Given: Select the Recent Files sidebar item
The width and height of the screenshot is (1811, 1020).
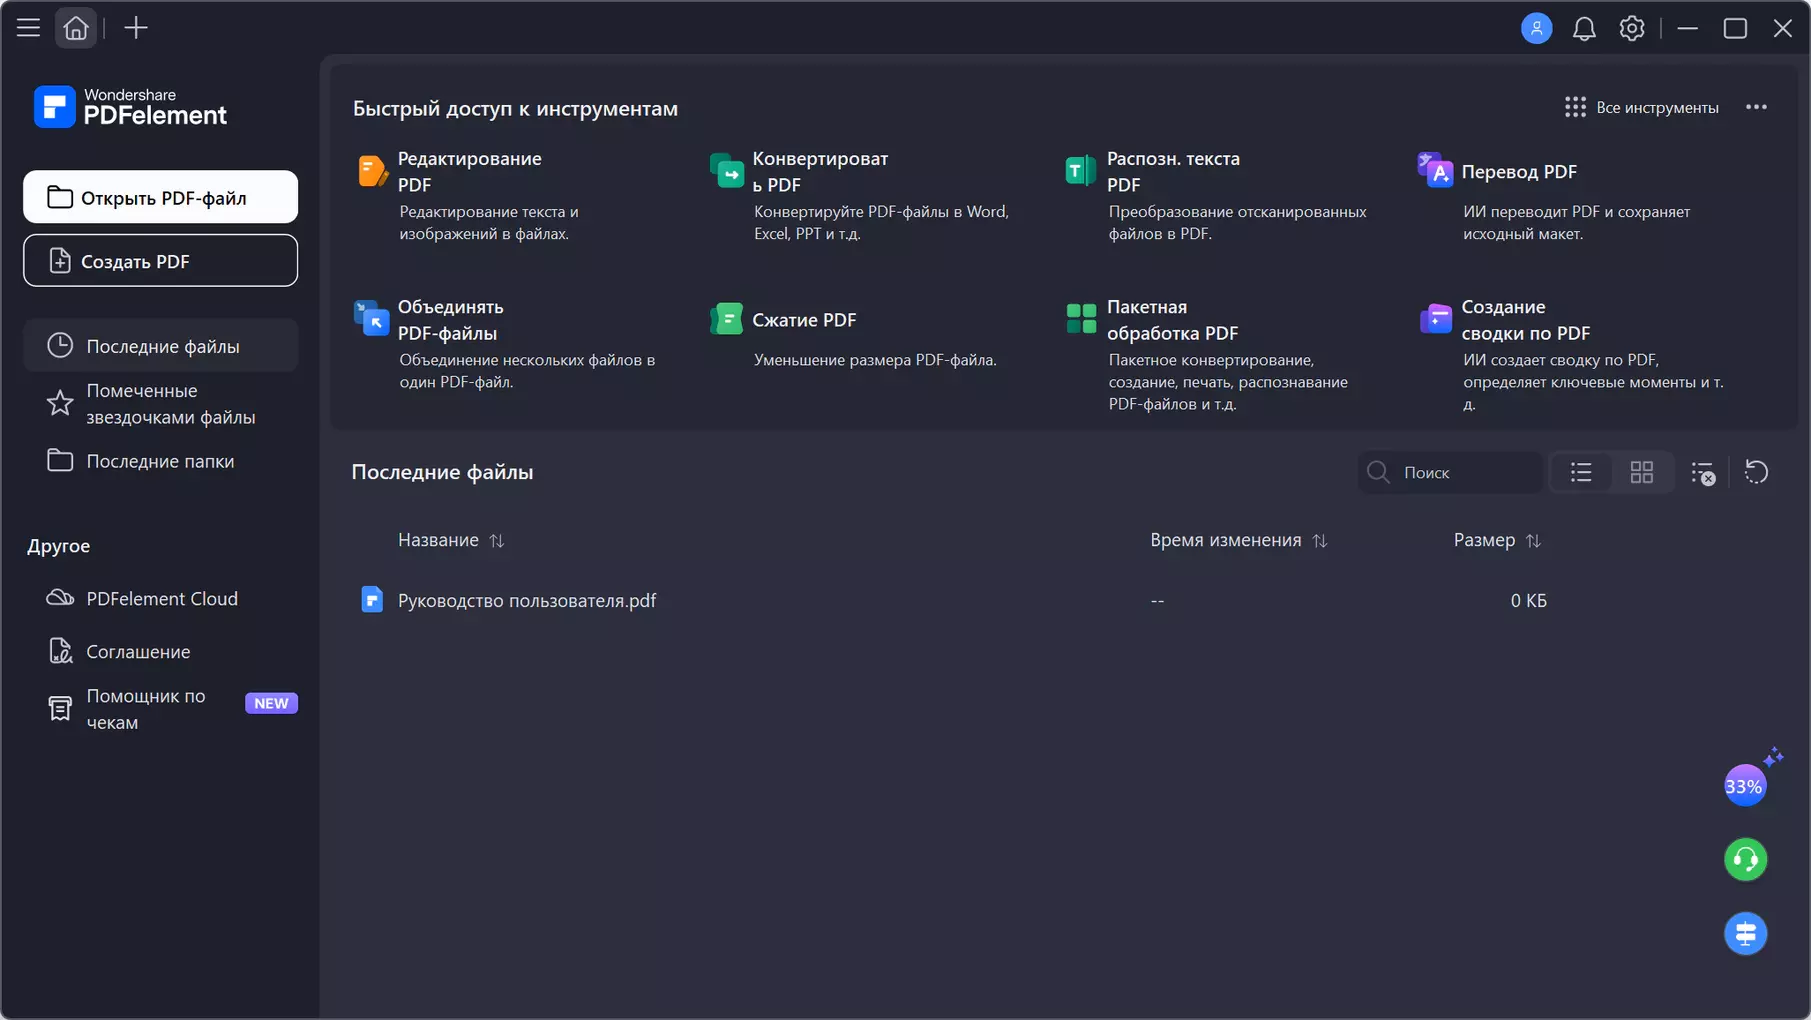Looking at the screenshot, I should tap(161, 346).
